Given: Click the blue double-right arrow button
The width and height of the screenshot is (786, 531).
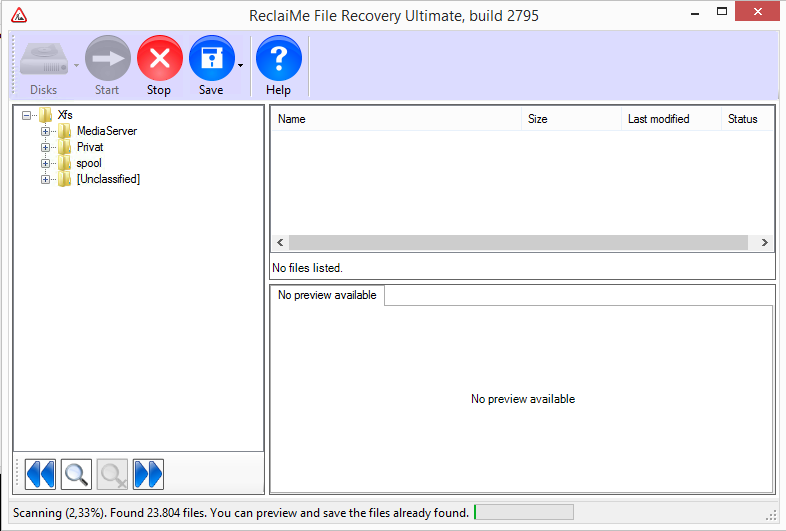Looking at the screenshot, I should click(x=148, y=474).
